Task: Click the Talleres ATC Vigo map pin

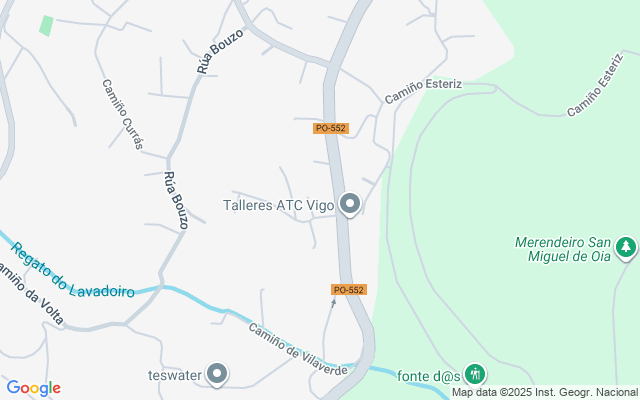Action: [350, 204]
